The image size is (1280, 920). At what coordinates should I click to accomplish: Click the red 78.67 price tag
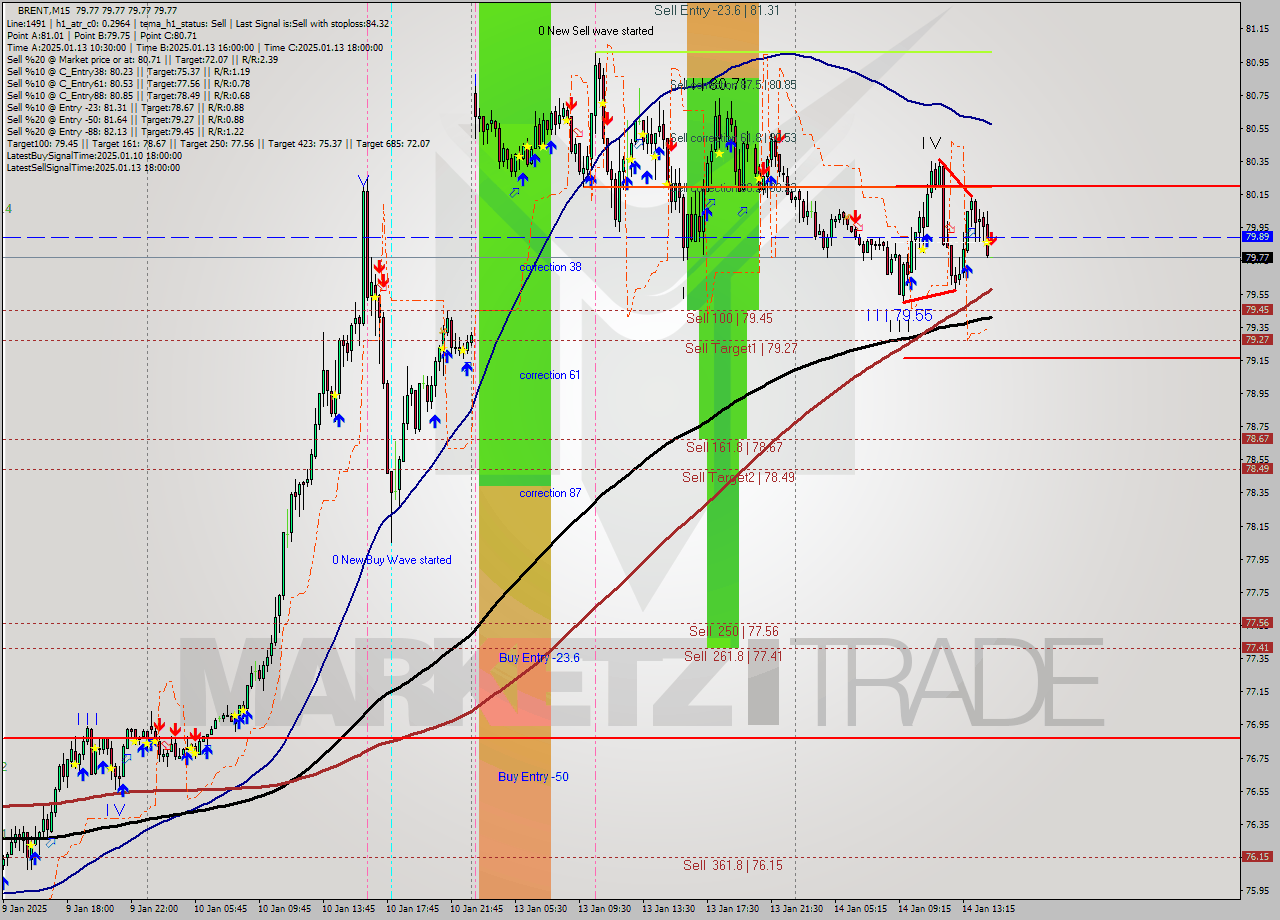(1257, 439)
